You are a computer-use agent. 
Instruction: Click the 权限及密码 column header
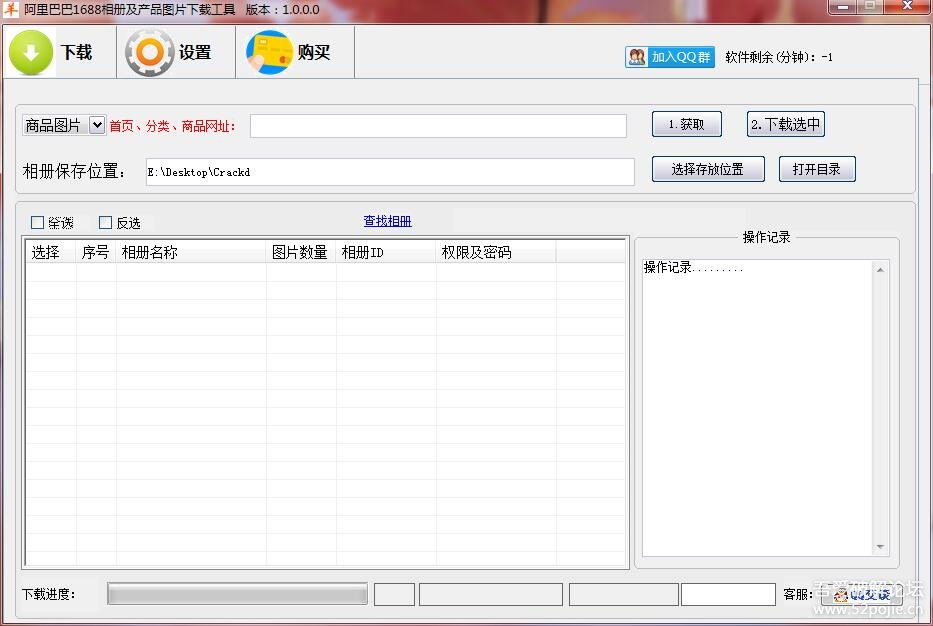tap(496, 252)
